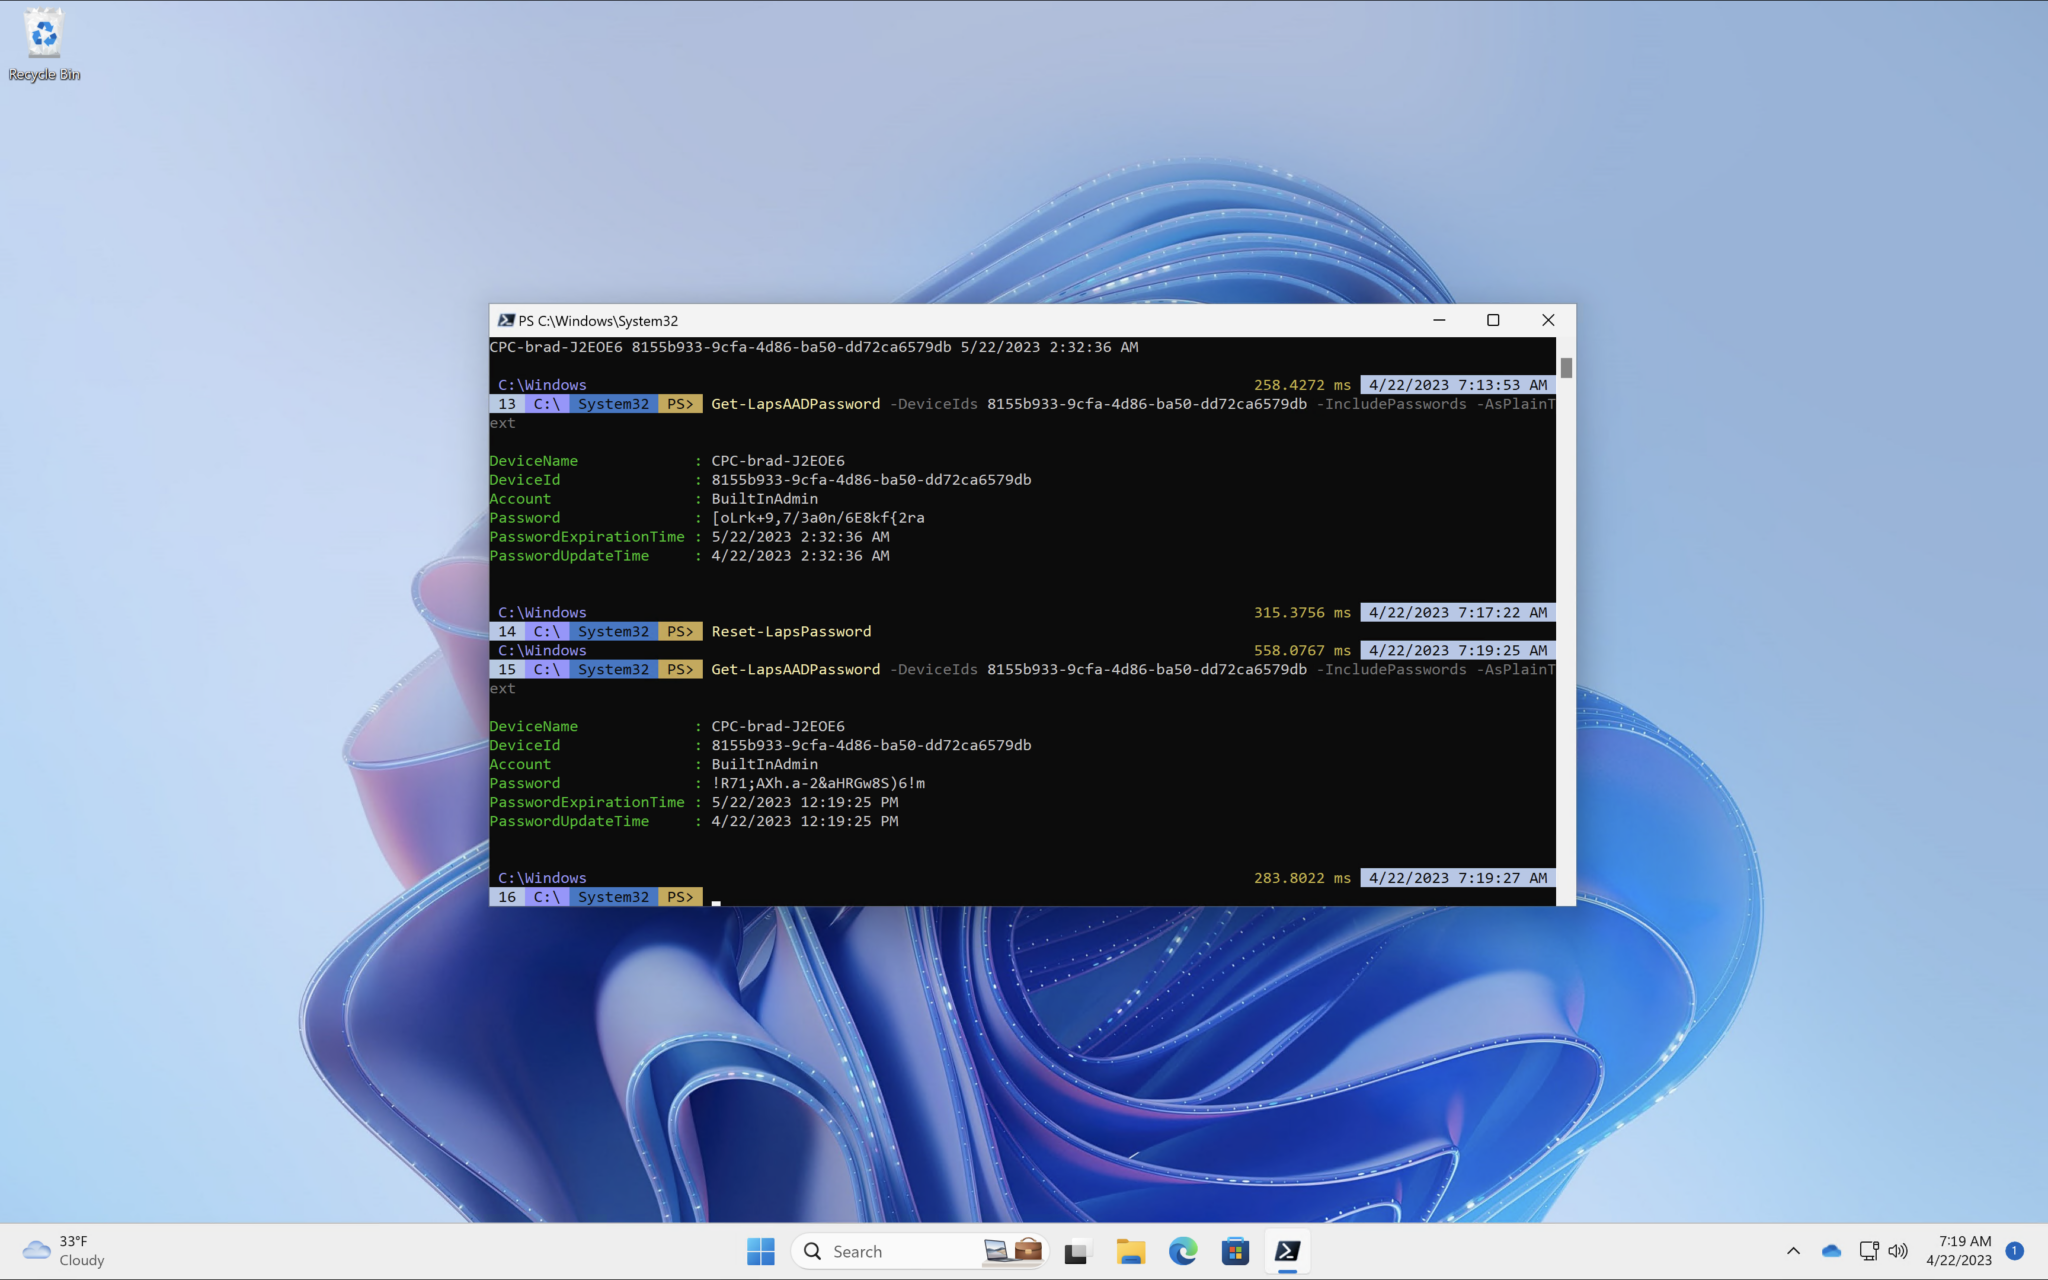Click the PowerShell vertical scrollbar thumb
Image resolution: width=2048 pixels, height=1280 pixels.
coord(1566,368)
